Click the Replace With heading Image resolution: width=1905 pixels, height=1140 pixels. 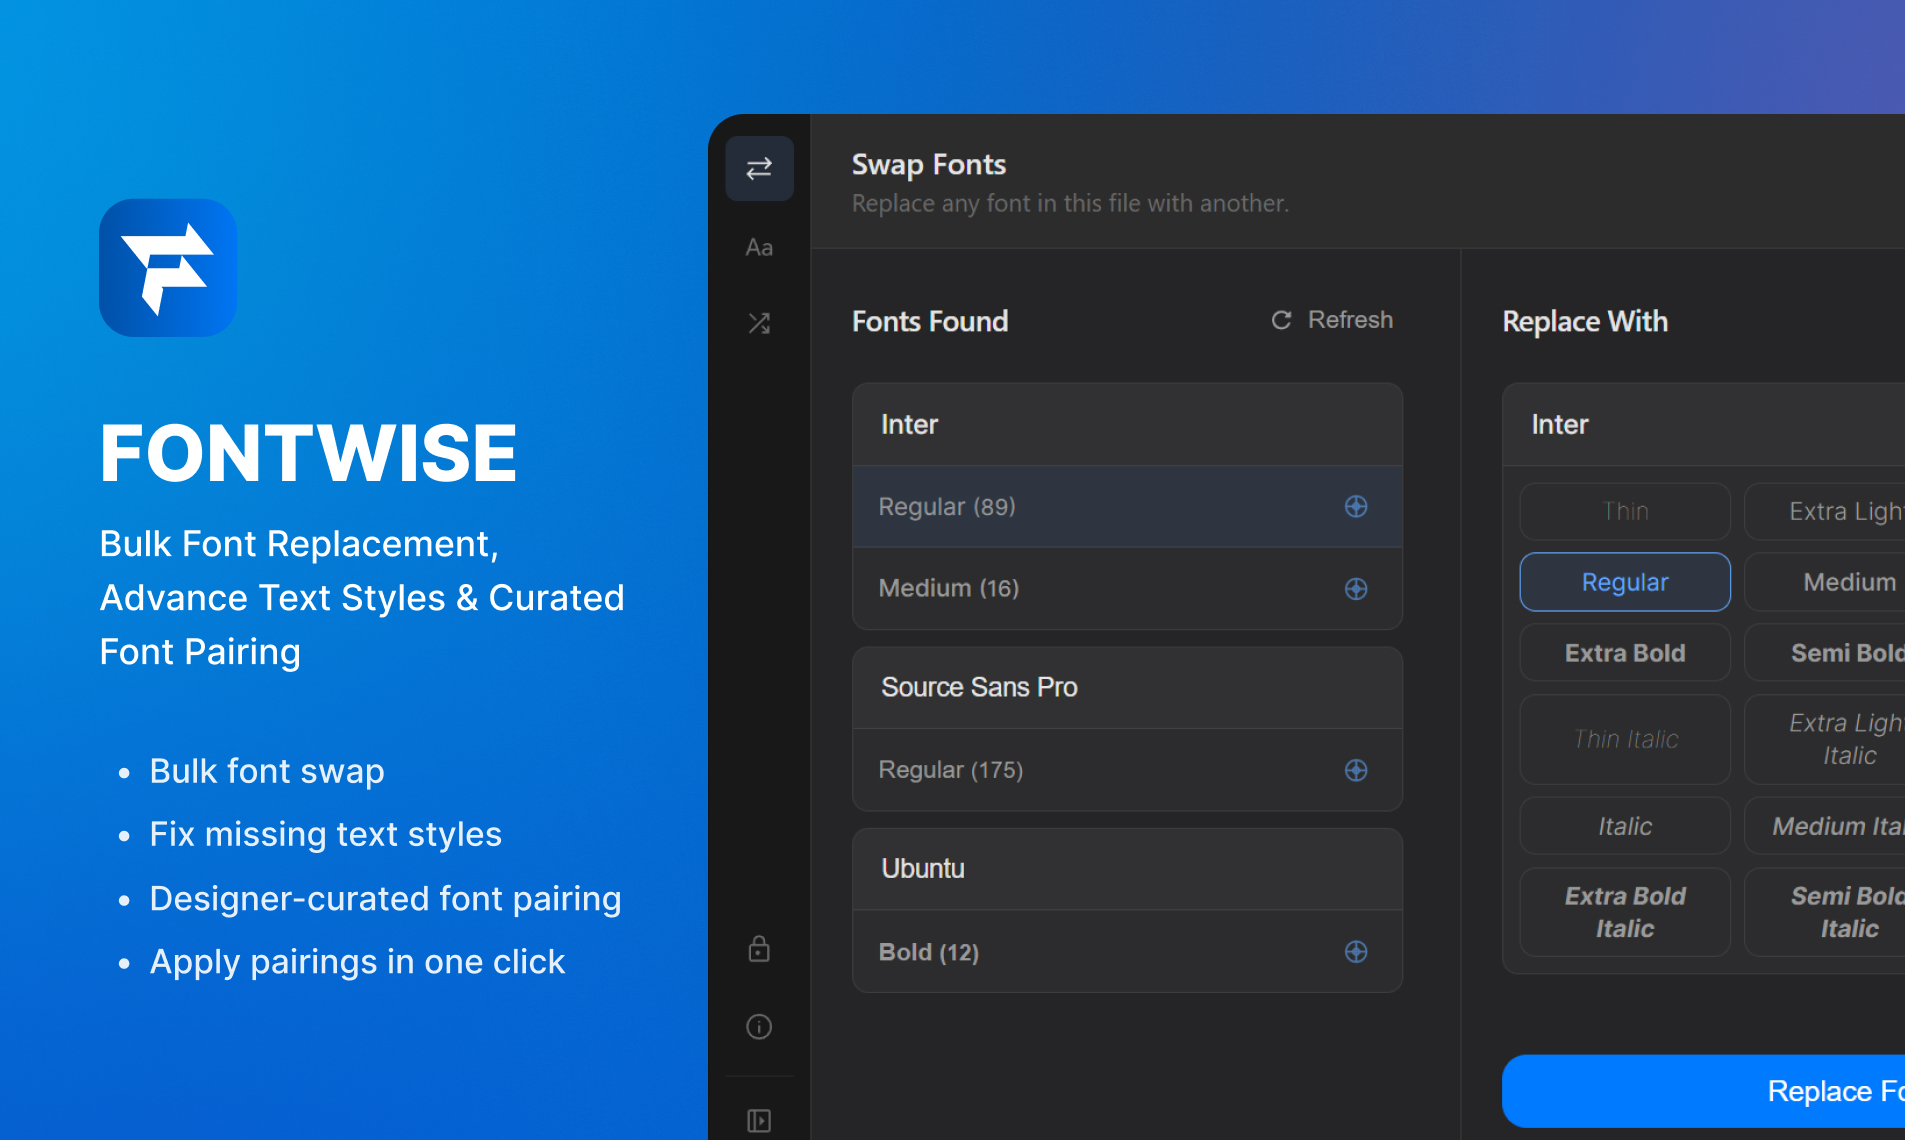(1585, 321)
